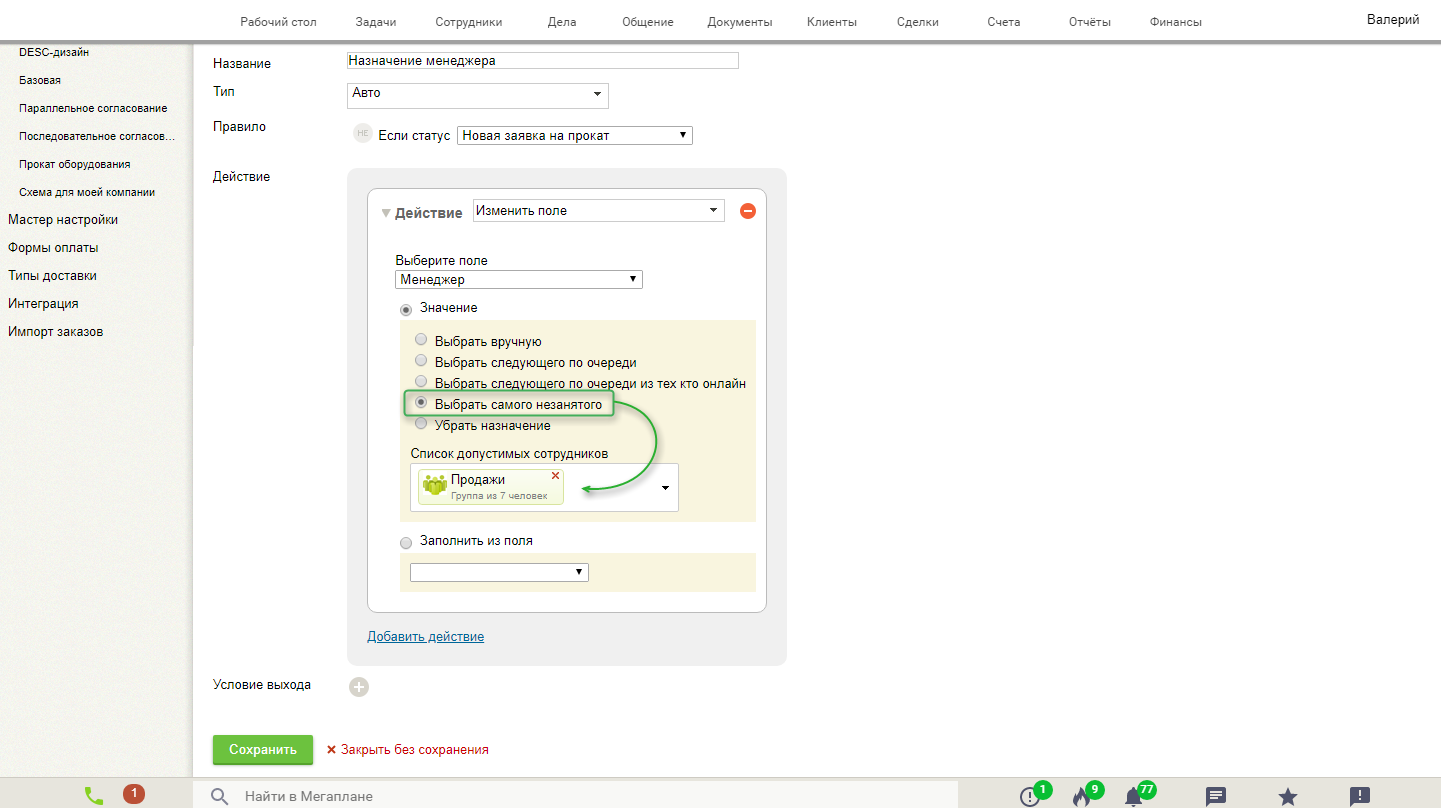The height and width of the screenshot is (808, 1441).
Task: Remove the action with red minus icon
Action: [x=747, y=211]
